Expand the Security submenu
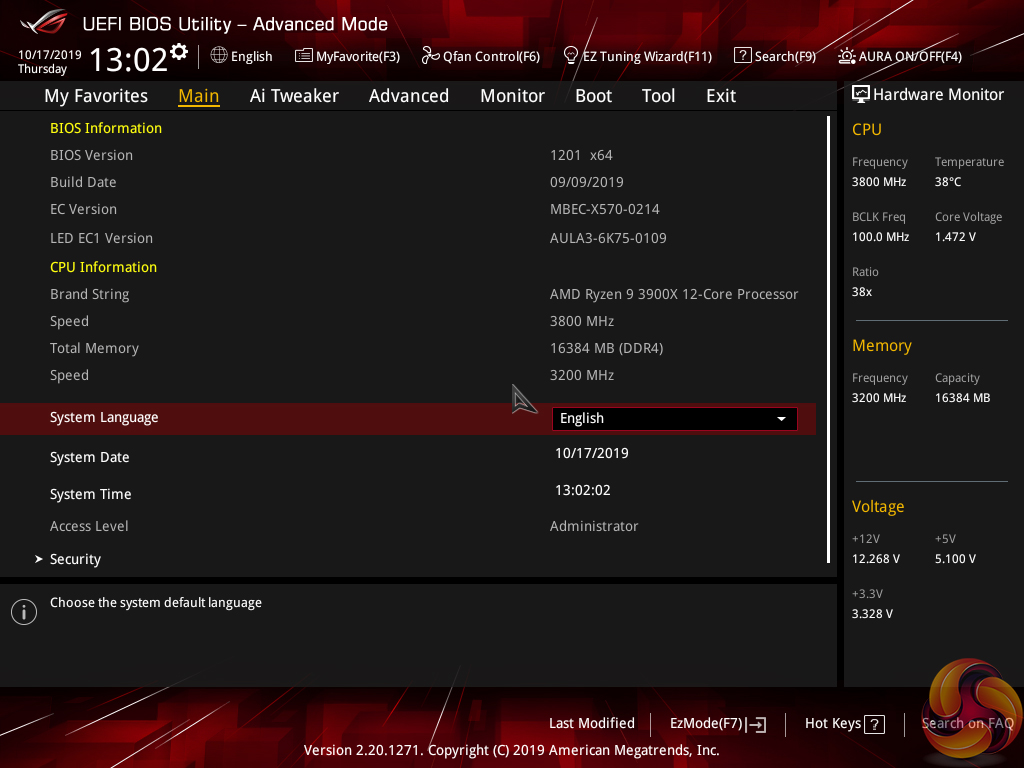This screenshot has height=768, width=1024. (x=75, y=560)
